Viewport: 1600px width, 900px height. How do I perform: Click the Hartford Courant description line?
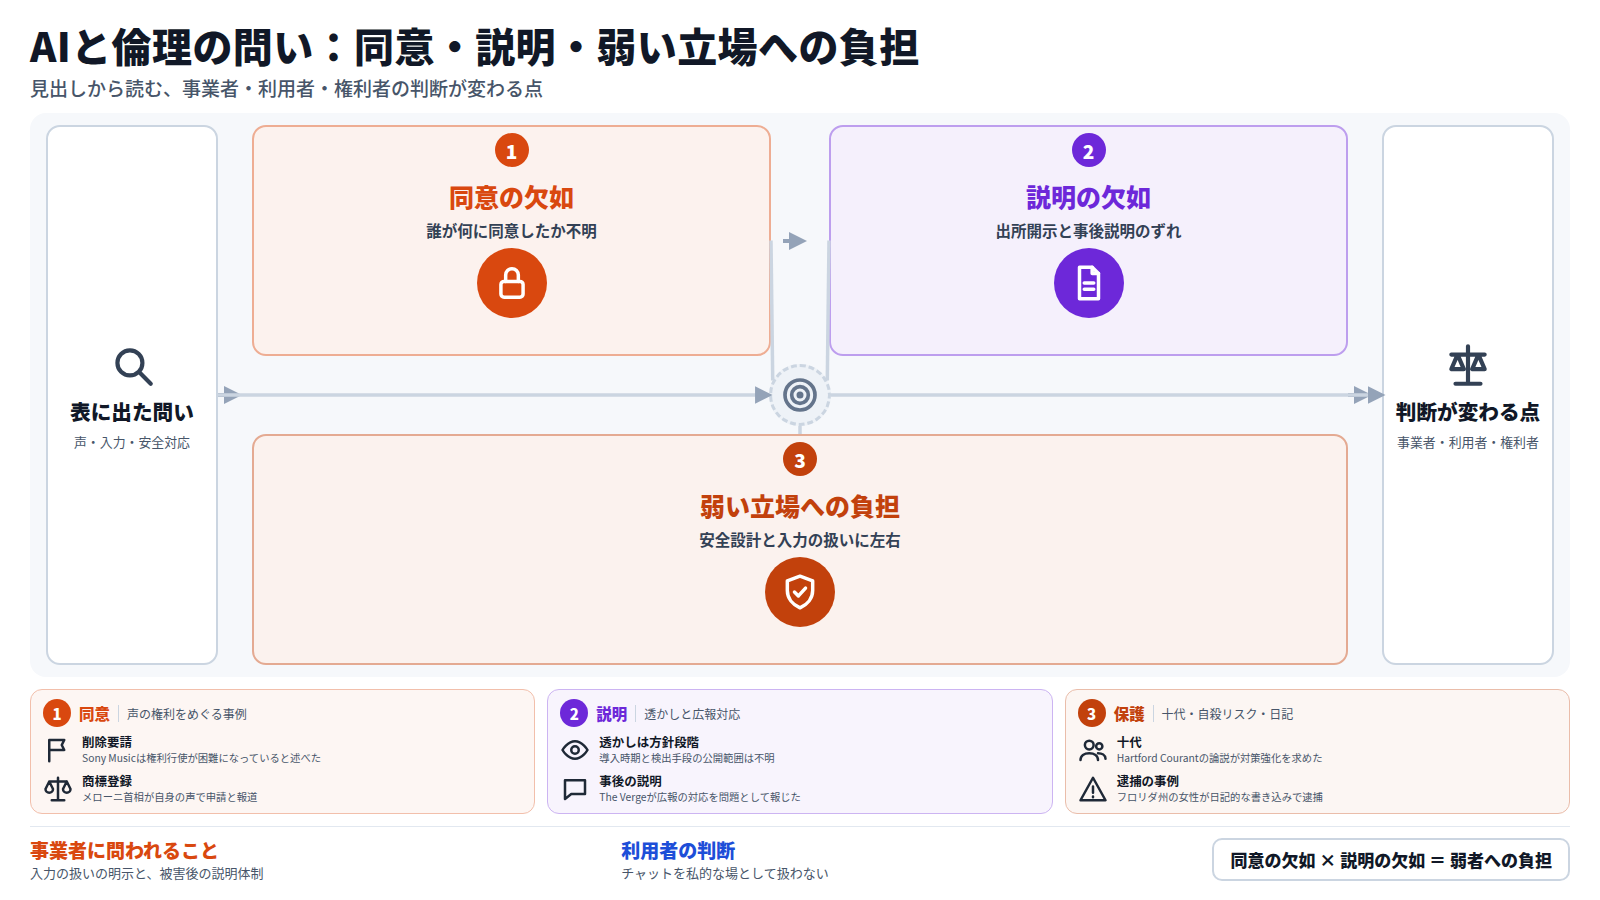(1220, 758)
